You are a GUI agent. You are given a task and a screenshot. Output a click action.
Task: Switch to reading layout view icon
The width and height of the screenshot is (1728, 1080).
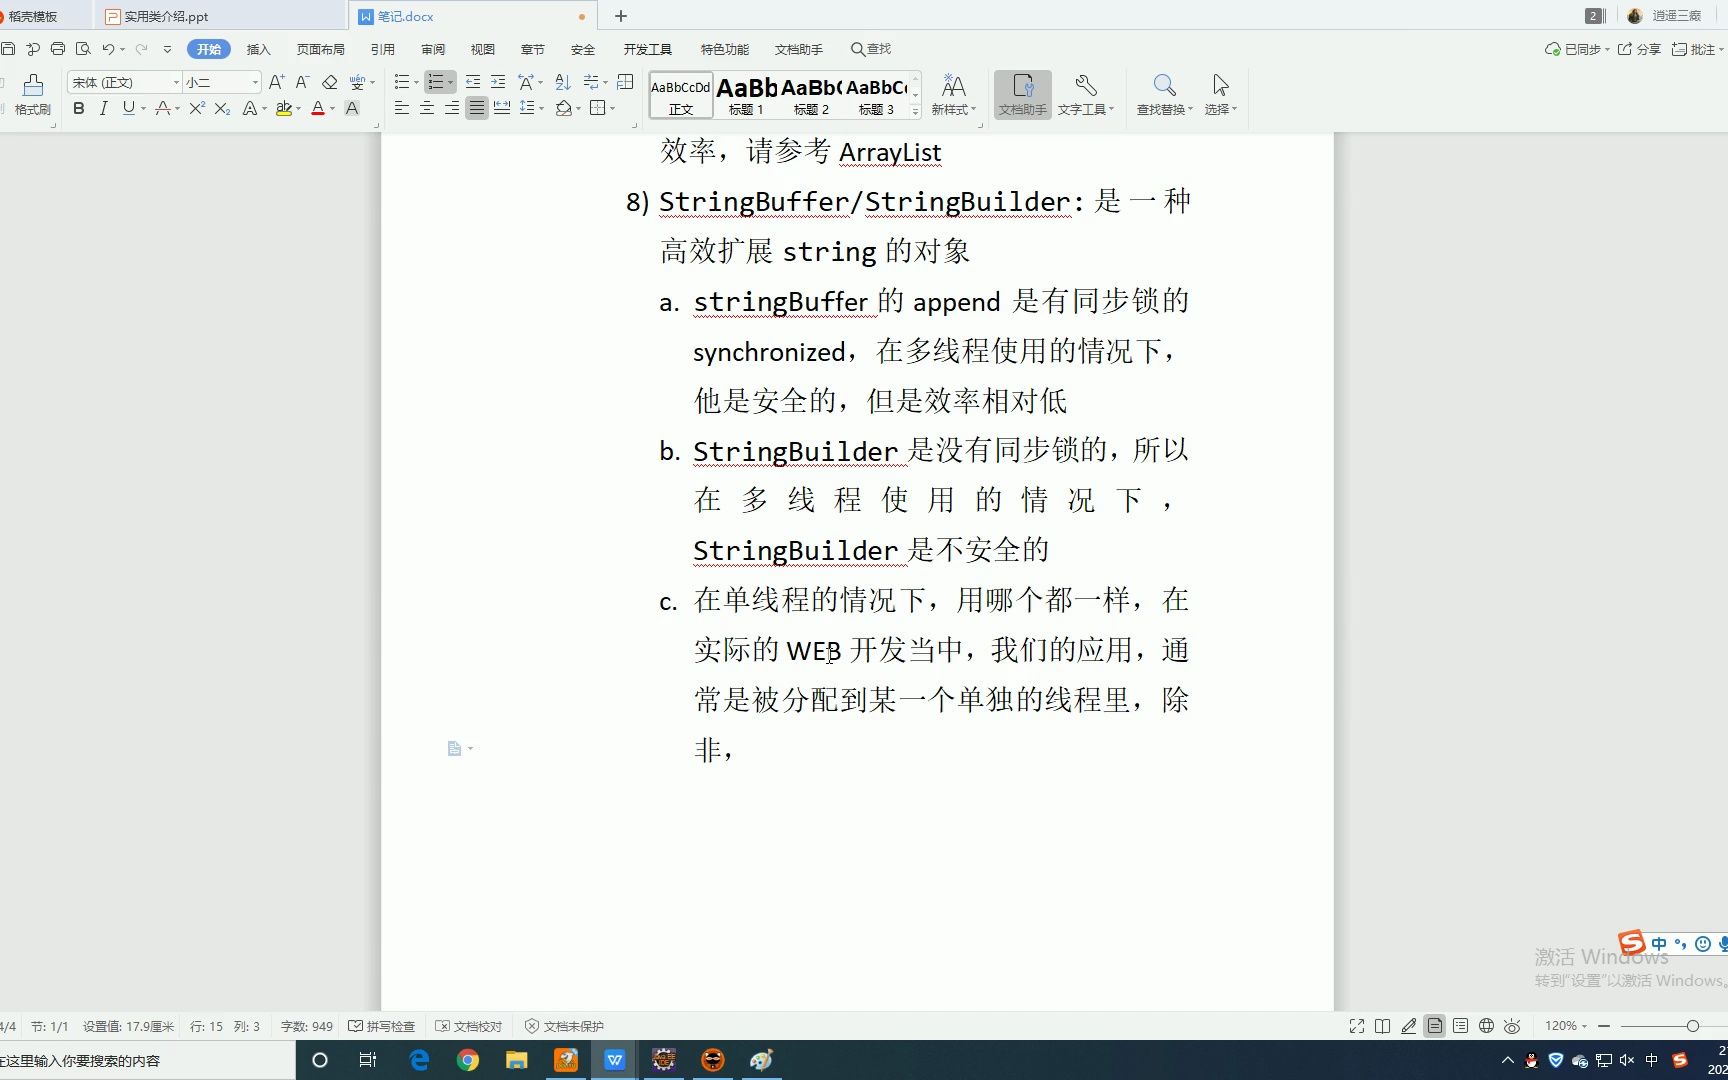click(1383, 1026)
